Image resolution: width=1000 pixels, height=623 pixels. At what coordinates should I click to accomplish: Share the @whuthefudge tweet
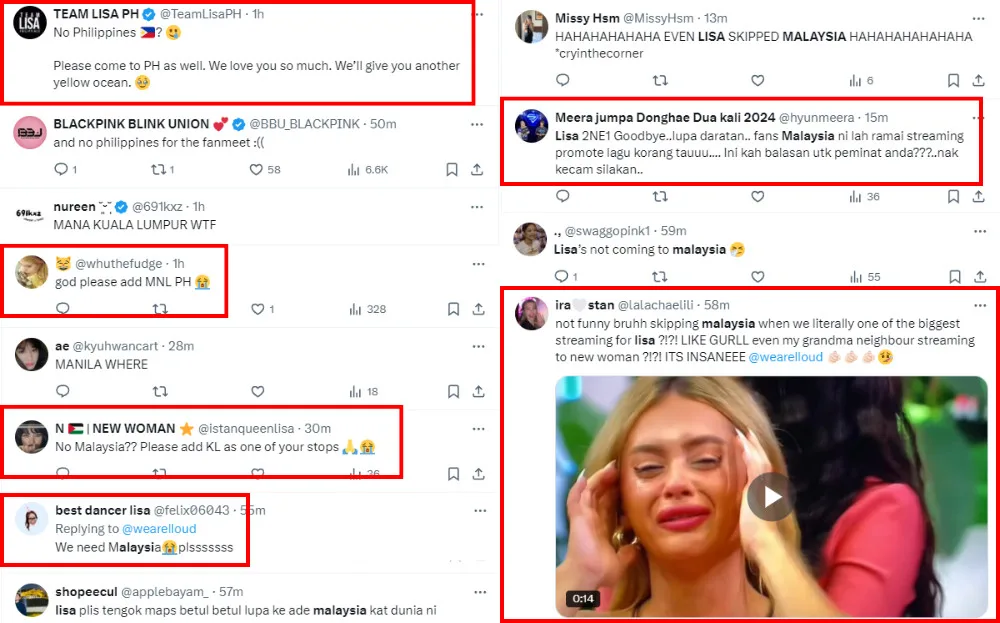point(480,309)
